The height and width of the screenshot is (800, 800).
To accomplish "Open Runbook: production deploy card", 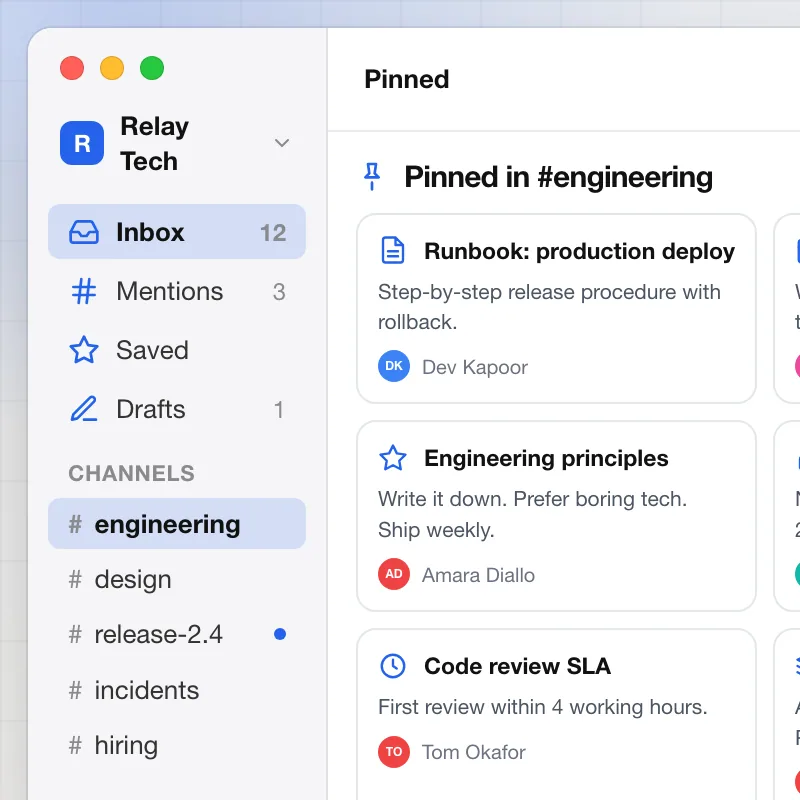I will click(556, 309).
